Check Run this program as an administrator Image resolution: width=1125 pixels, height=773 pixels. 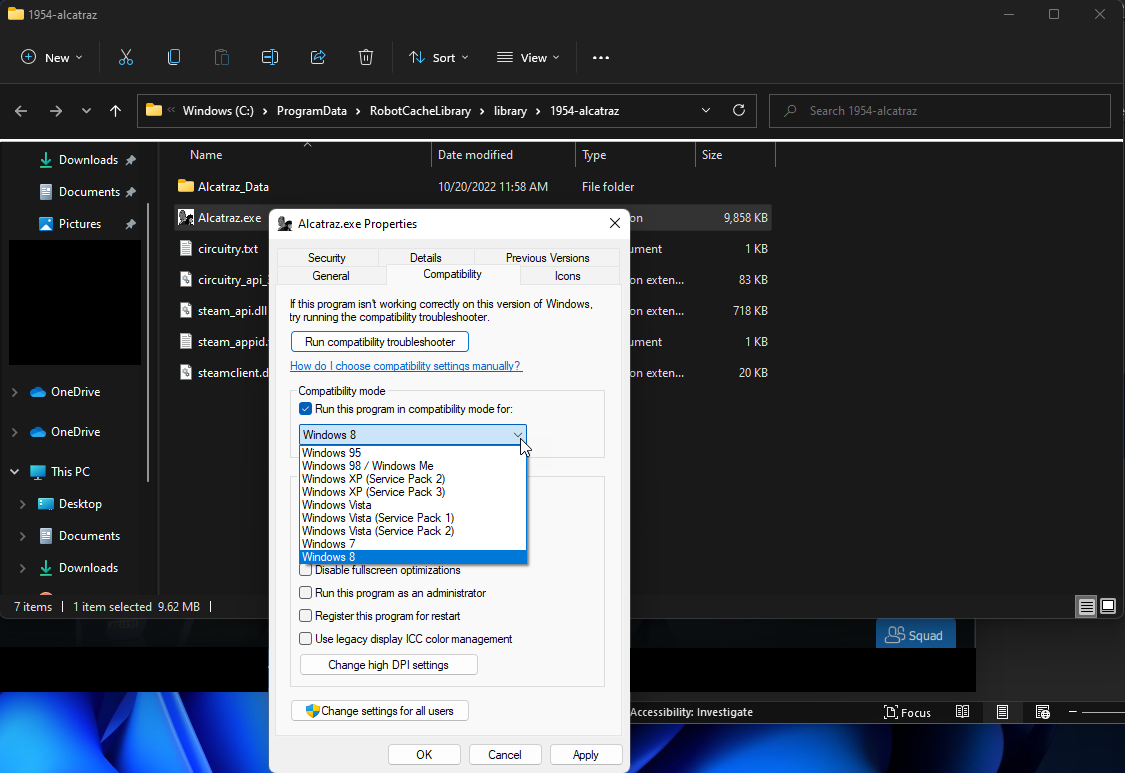[x=306, y=593]
